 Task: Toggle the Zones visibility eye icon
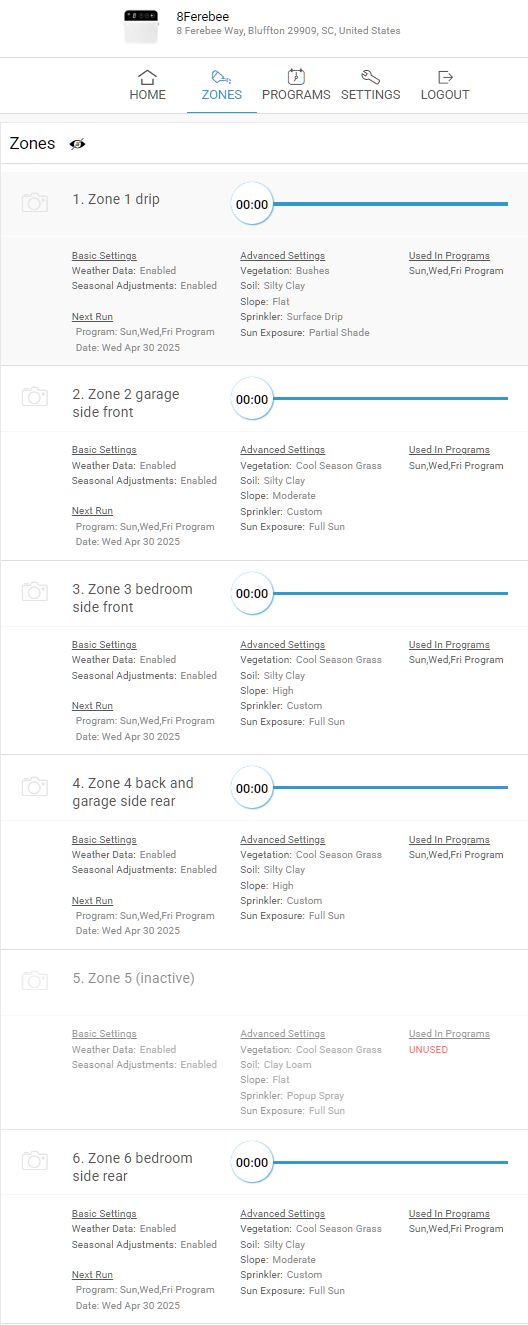point(78,144)
